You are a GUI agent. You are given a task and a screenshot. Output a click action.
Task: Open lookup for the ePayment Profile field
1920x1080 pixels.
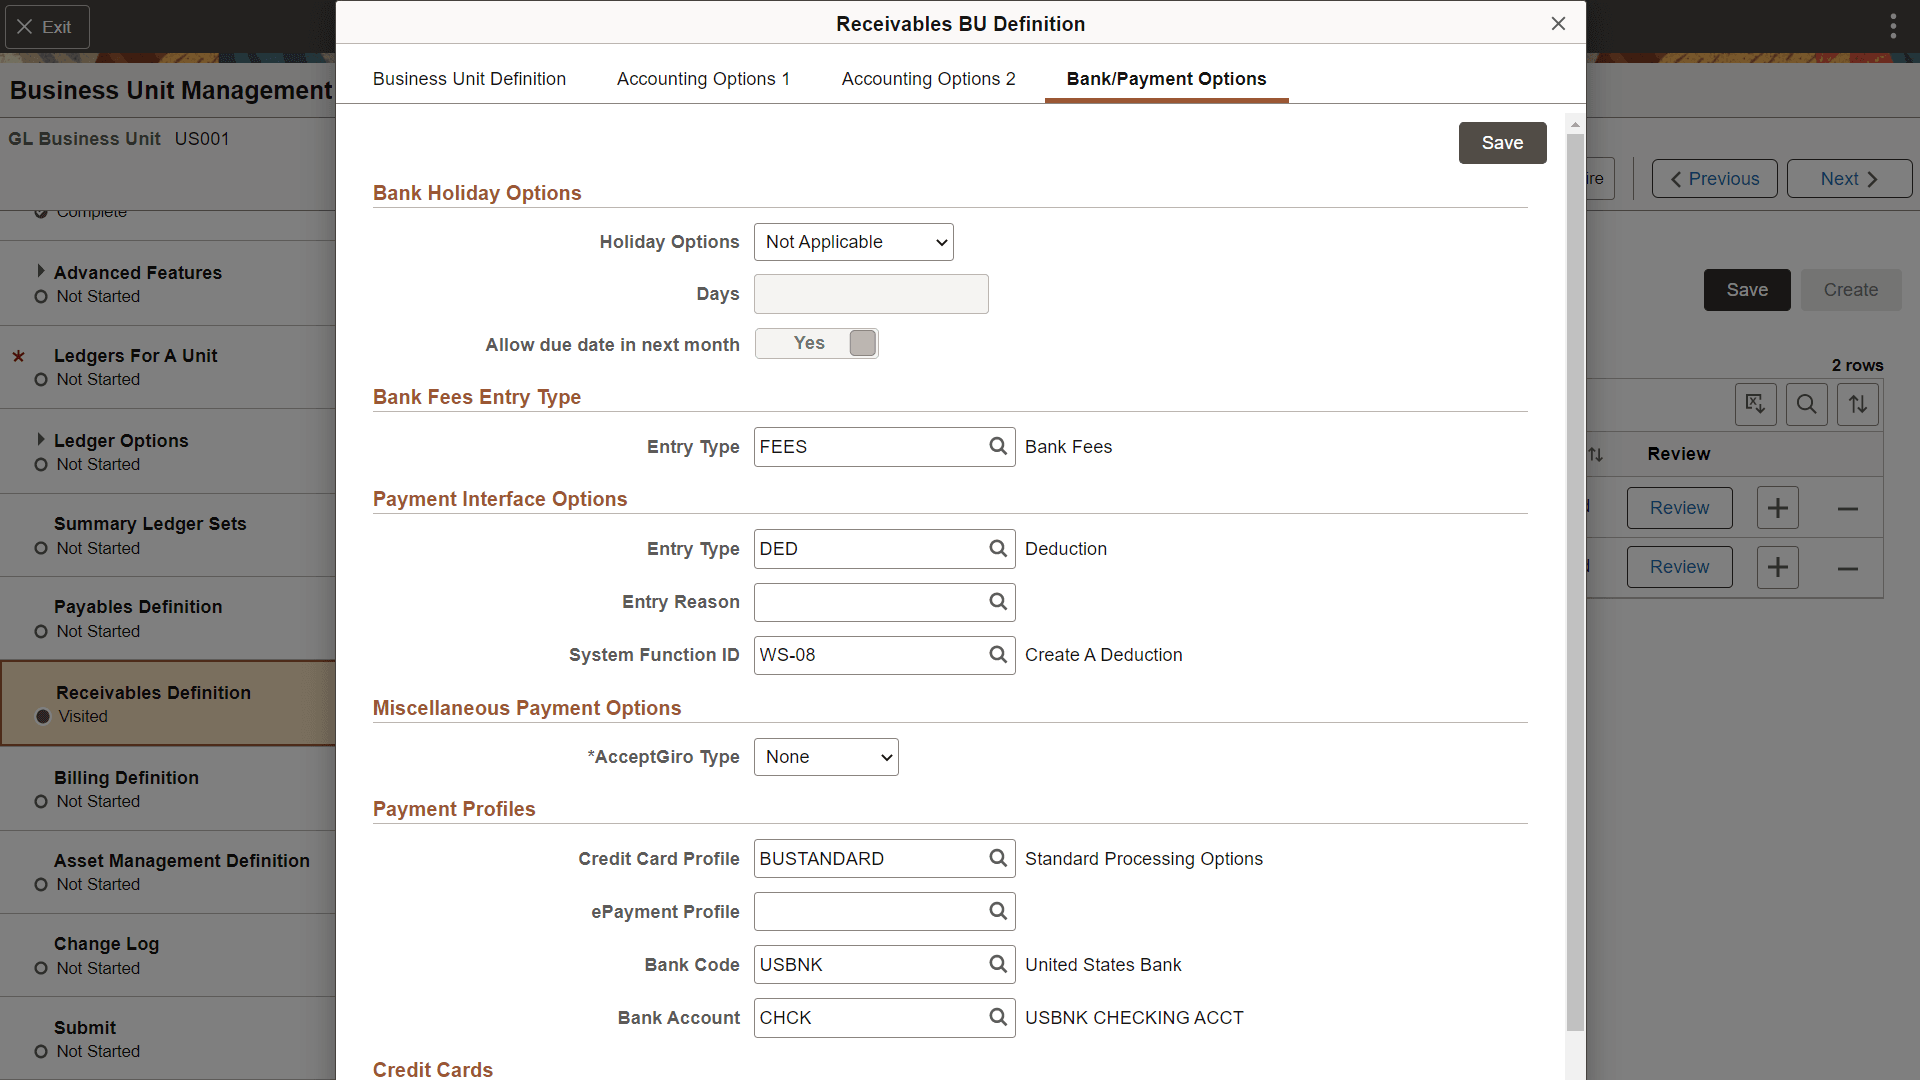pos(997,911)
